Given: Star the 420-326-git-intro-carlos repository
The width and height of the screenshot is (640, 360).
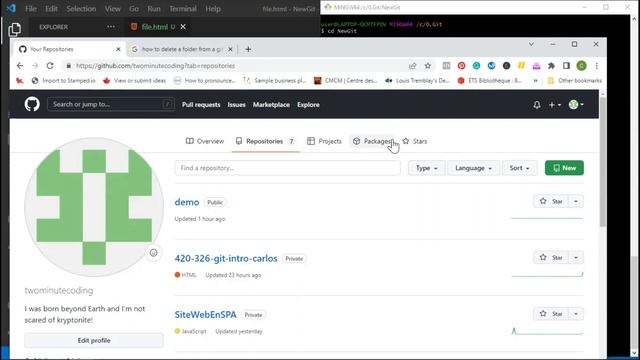Looking at the screenshot, I should [551, 258].
